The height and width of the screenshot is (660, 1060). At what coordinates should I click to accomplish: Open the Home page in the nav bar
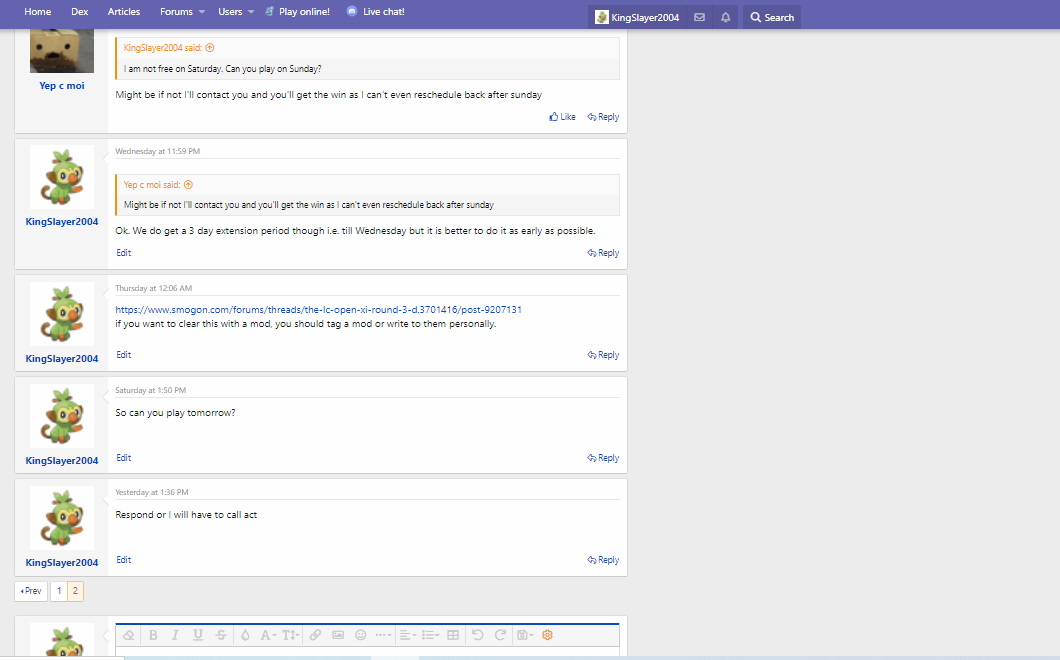coord(38,11)
